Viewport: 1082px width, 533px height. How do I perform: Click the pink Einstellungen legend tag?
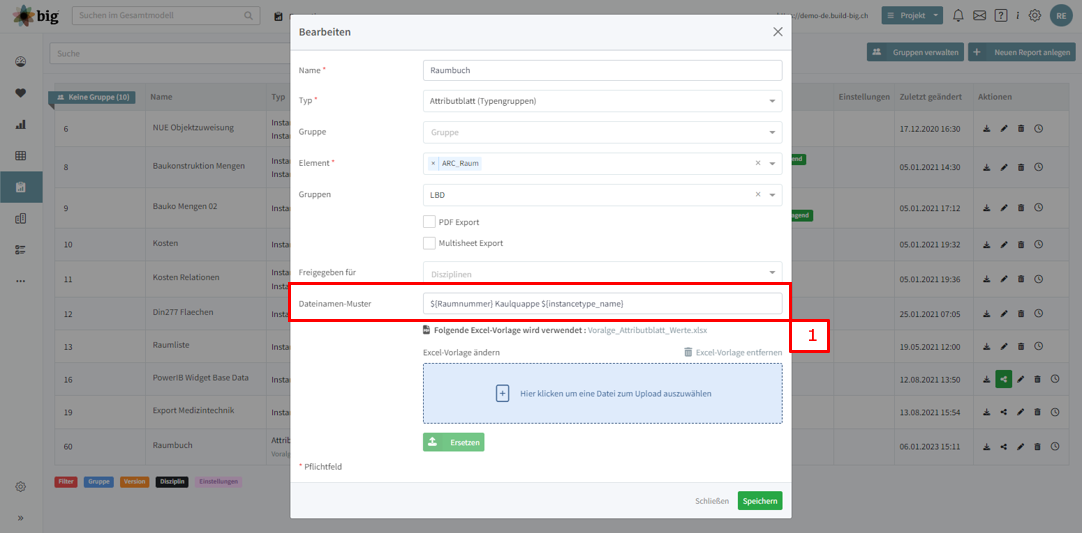click(219, 481)
